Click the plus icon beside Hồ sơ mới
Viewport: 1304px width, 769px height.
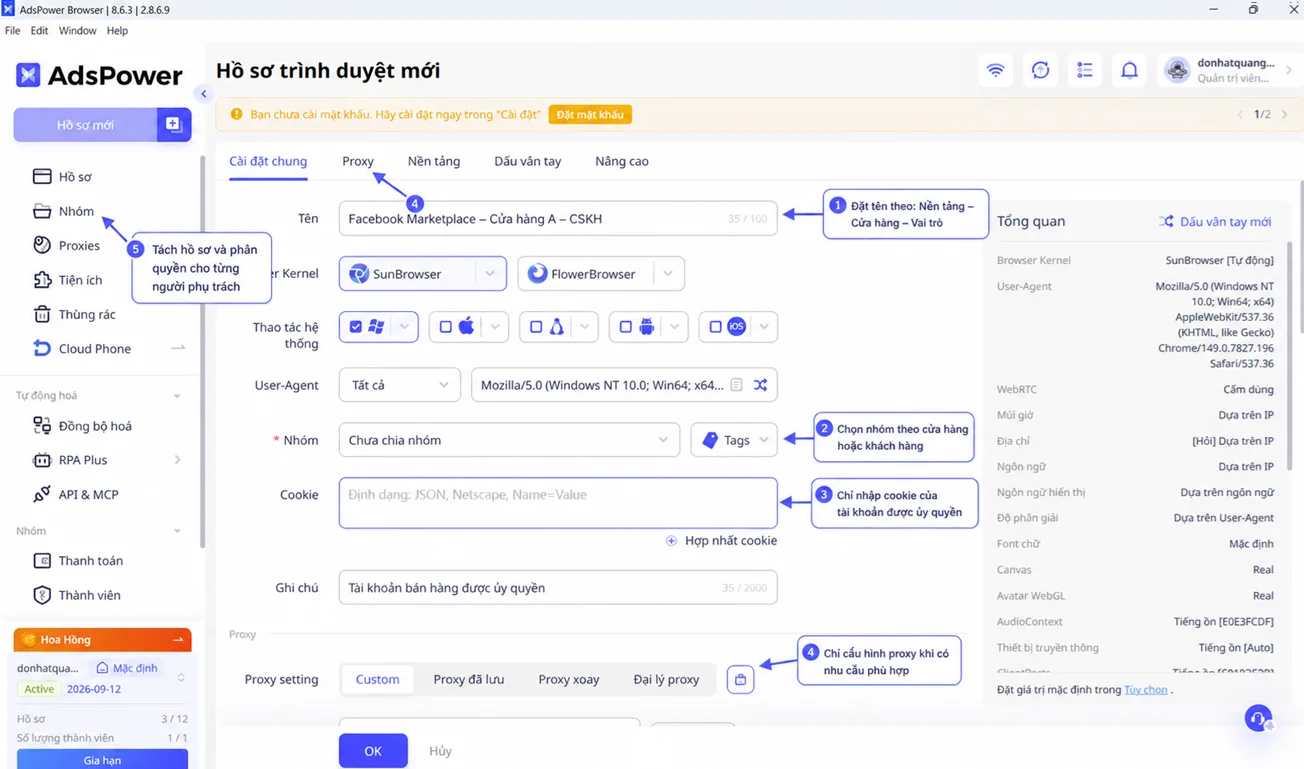point(173,125)
